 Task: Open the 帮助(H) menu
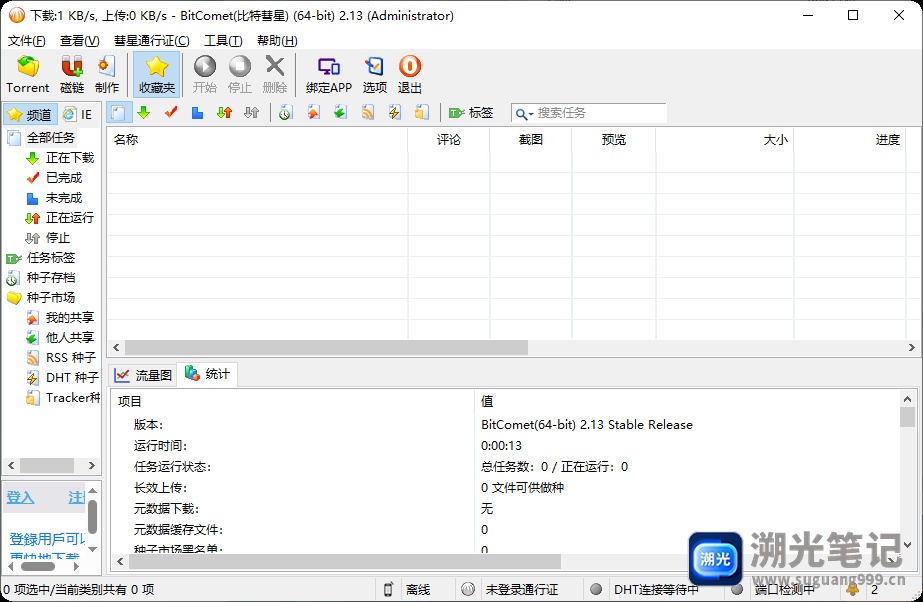[x=277, y=41]
